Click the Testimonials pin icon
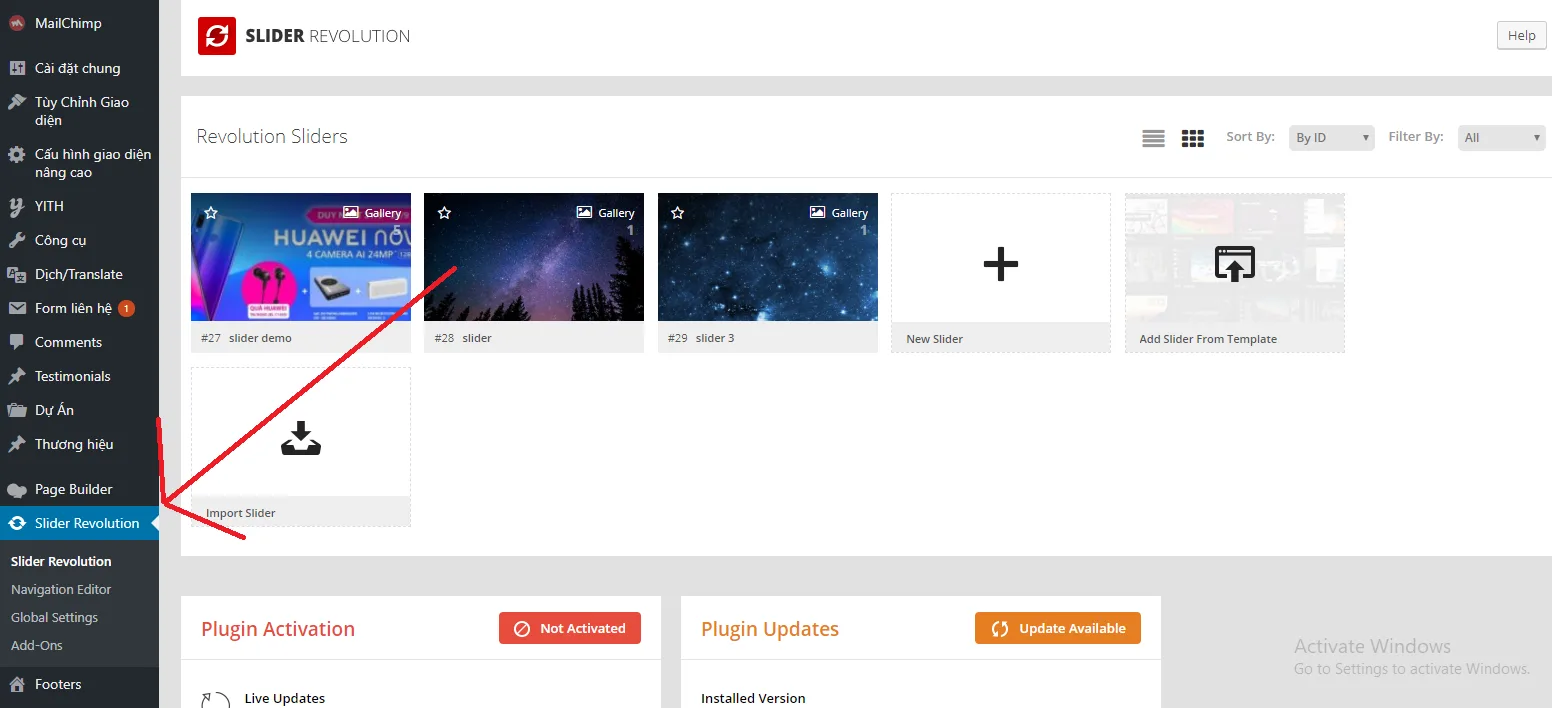 (x=17, y=376)
